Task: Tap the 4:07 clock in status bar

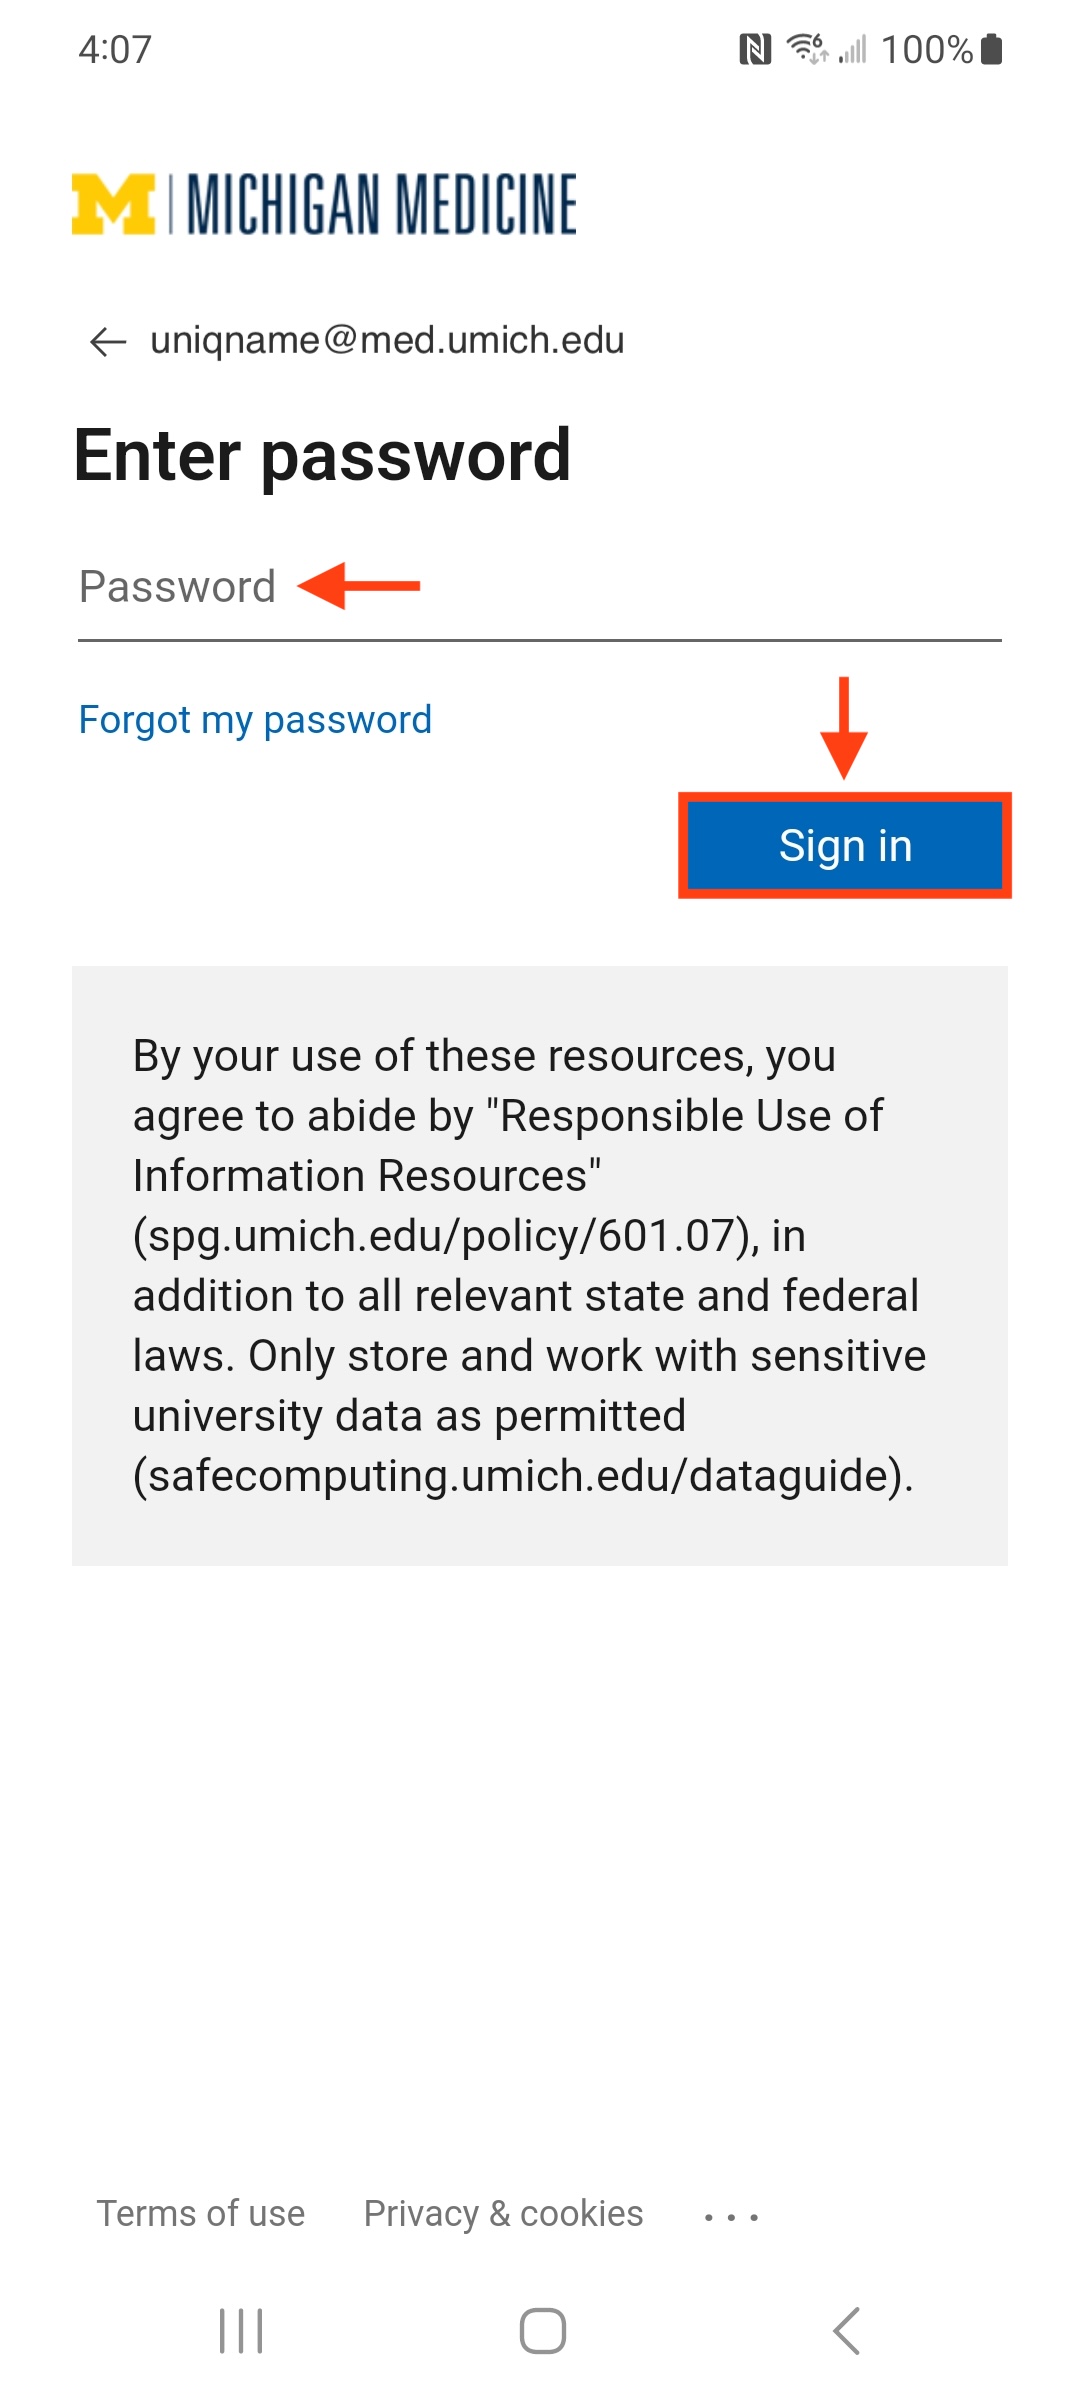Action: coord(115,49)
